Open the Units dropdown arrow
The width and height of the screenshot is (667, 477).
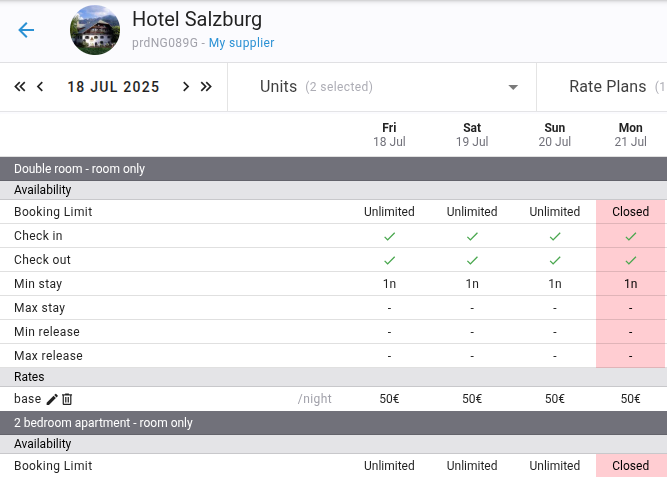tap(513, 87)
